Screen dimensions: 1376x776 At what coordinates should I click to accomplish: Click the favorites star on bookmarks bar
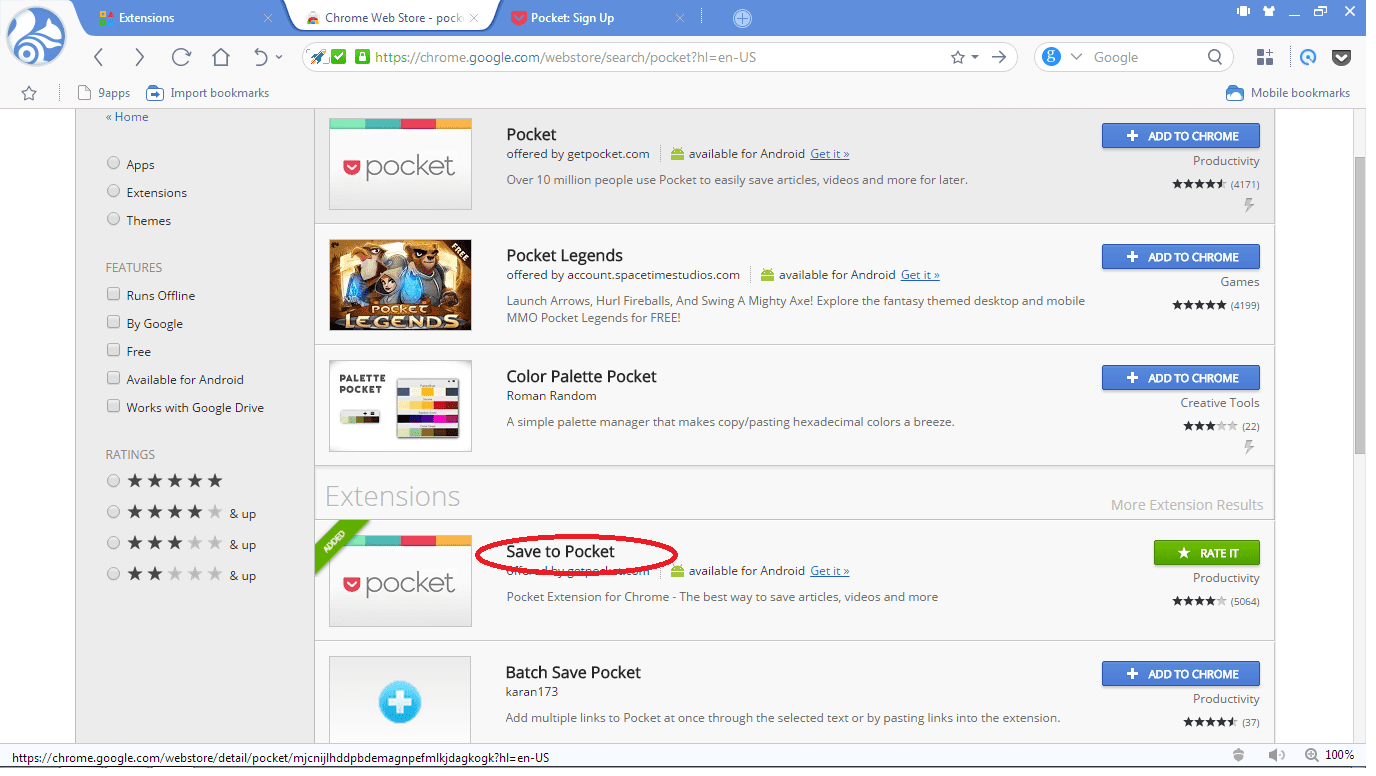click(29, 93)
